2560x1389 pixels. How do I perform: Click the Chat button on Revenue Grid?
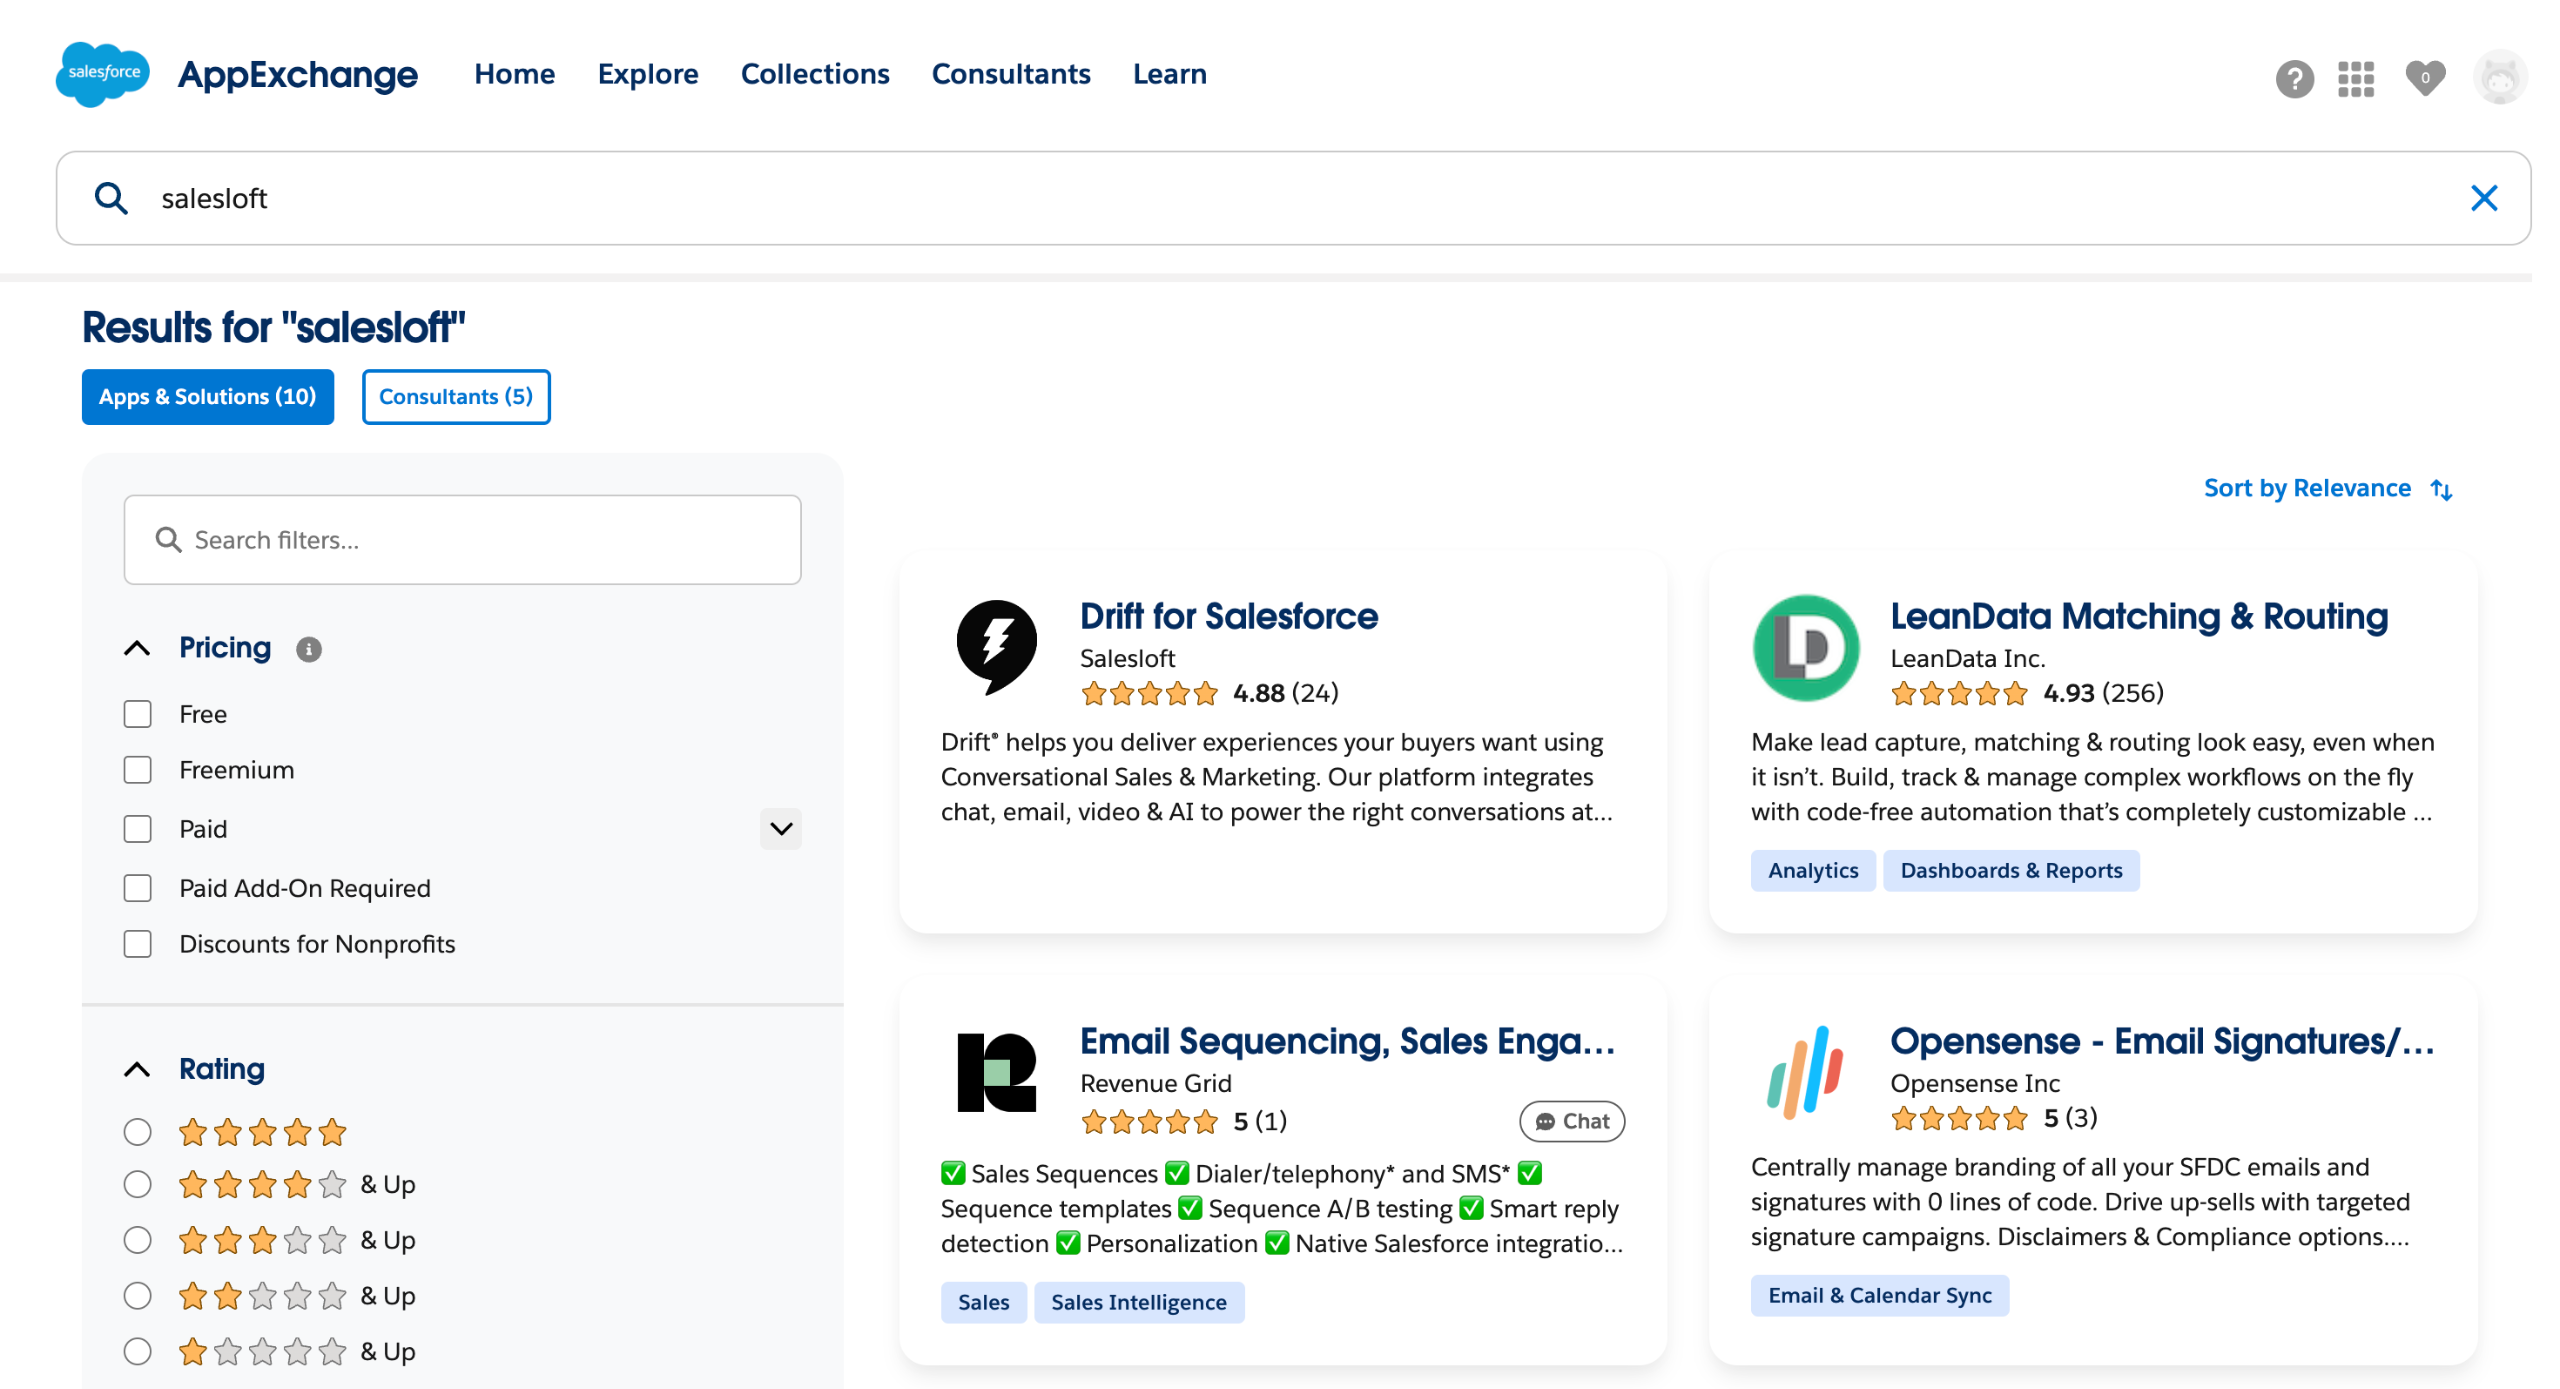tap(1571, 1121)
